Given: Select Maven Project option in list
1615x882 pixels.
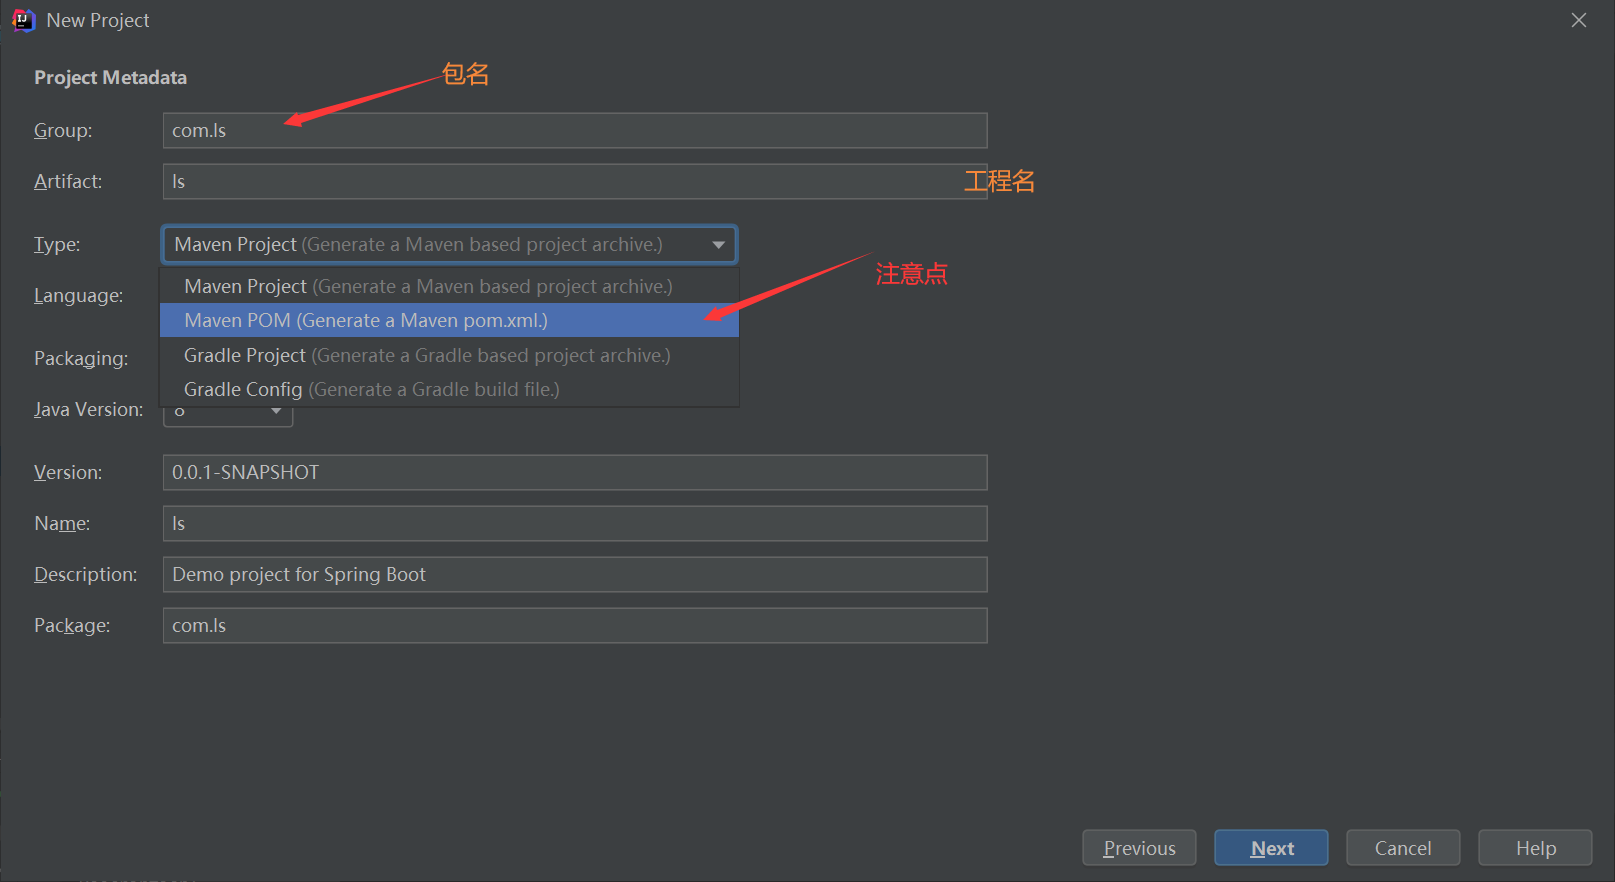Looking at the screenshot, I should pyautogui.click(x=449, y=287).
